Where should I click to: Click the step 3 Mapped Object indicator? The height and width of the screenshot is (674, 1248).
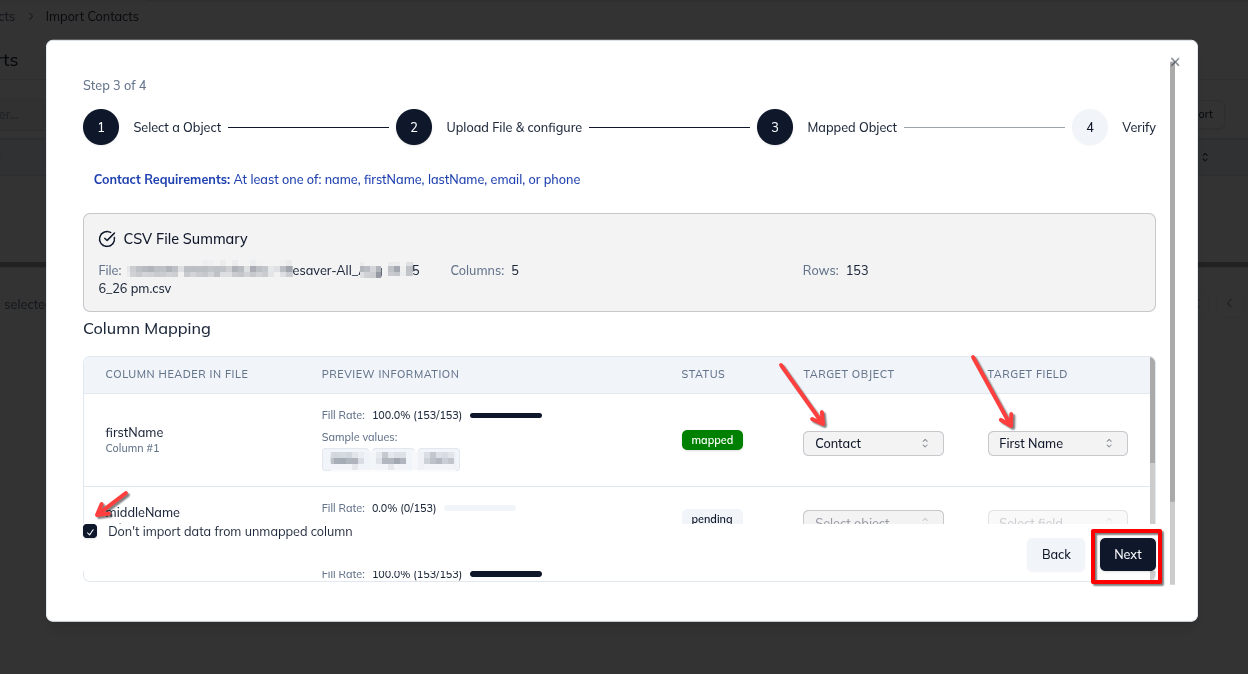pos(775,127)
